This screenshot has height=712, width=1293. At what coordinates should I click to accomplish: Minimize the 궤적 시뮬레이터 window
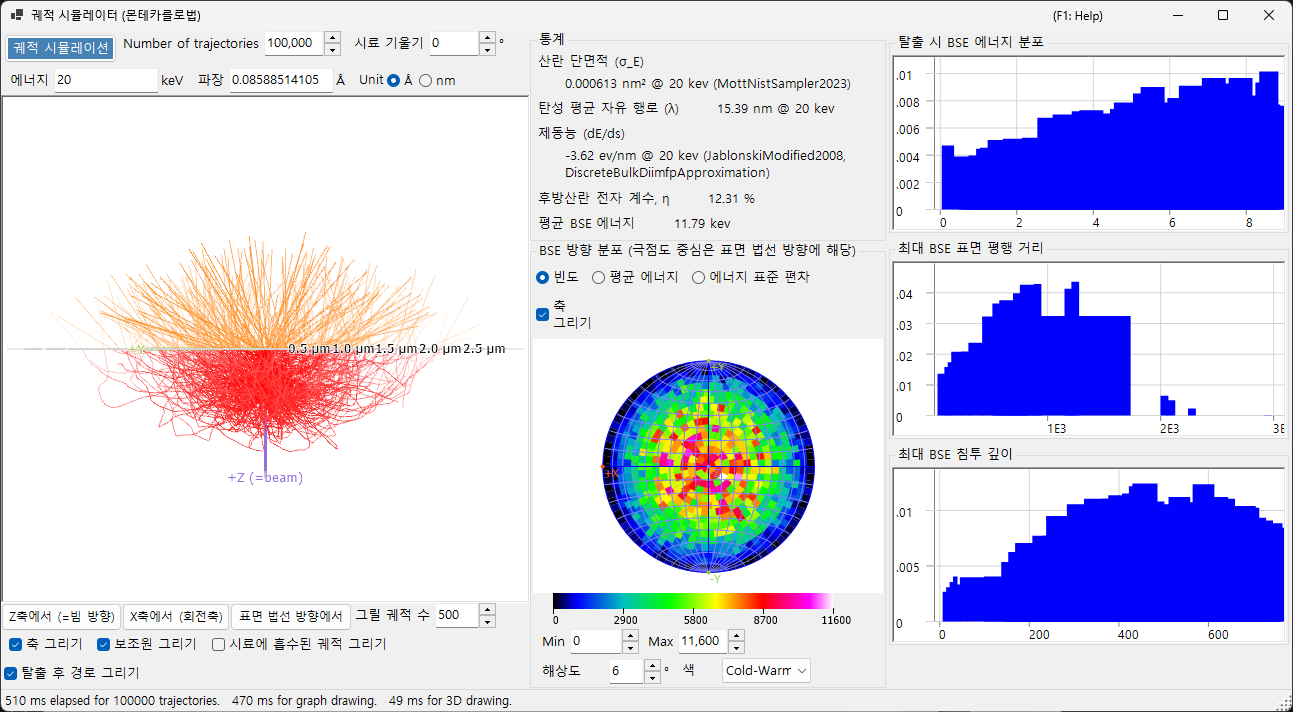(1178, 15)
